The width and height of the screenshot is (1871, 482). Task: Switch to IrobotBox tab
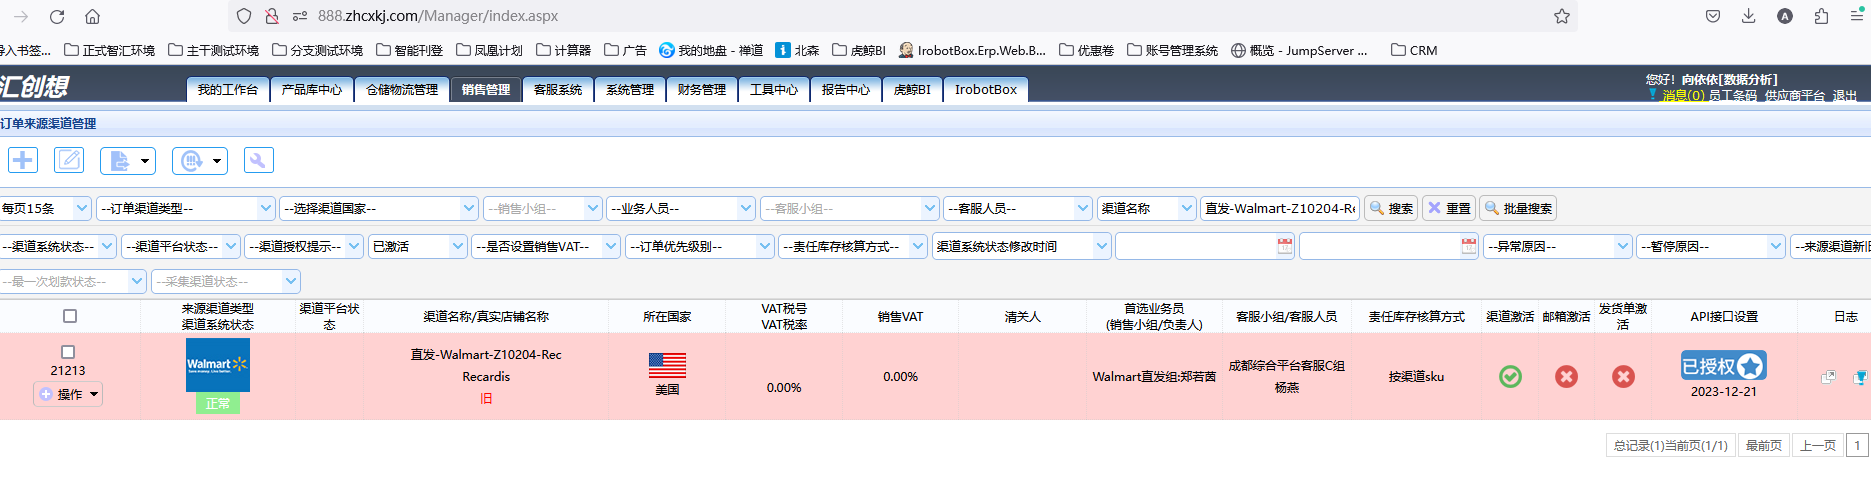click(x=985, y=89)
